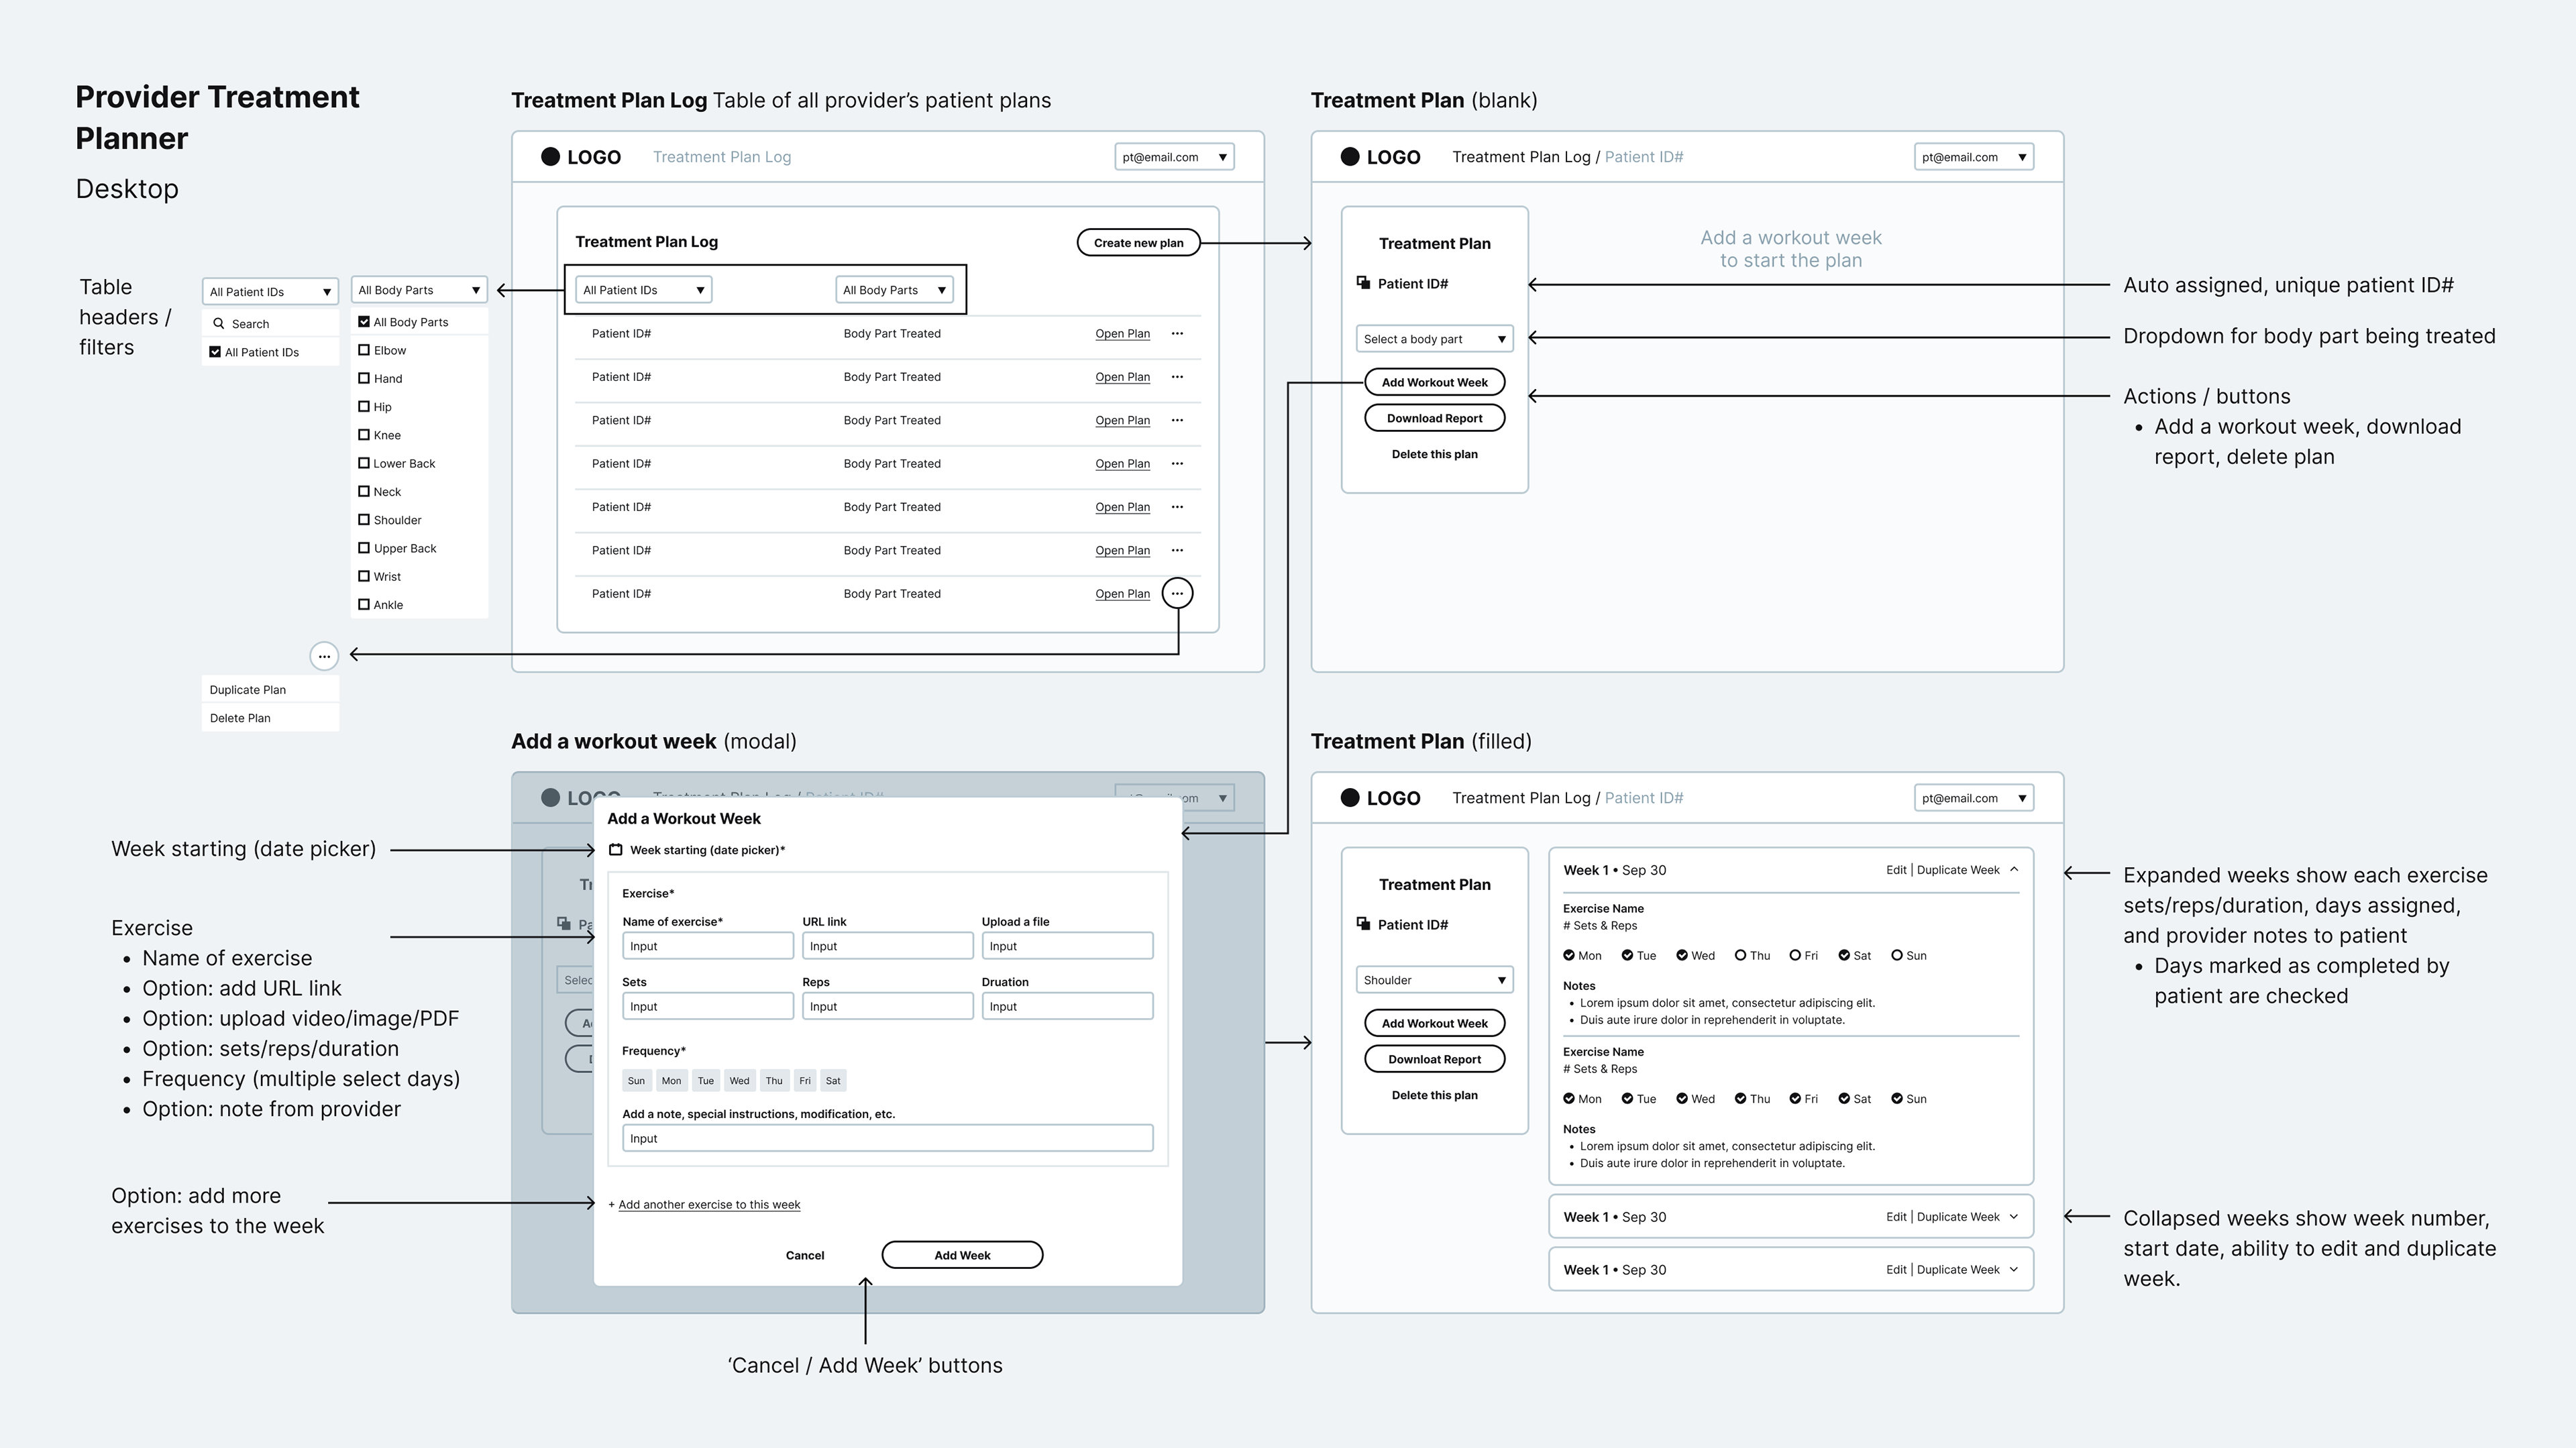Close the expanded All Patient IDs filter header

point(270,292)
